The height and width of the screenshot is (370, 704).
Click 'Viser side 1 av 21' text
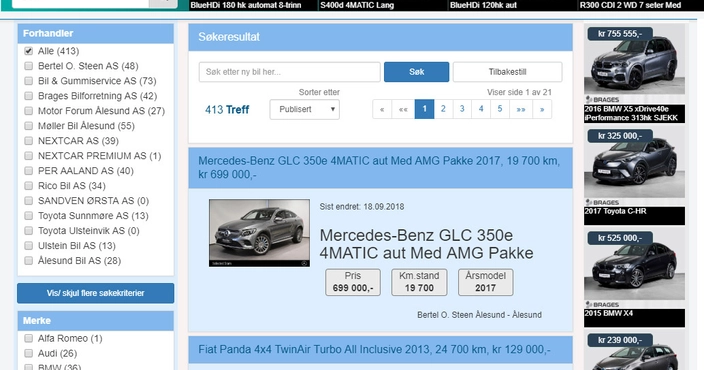(x=519, y=92)
